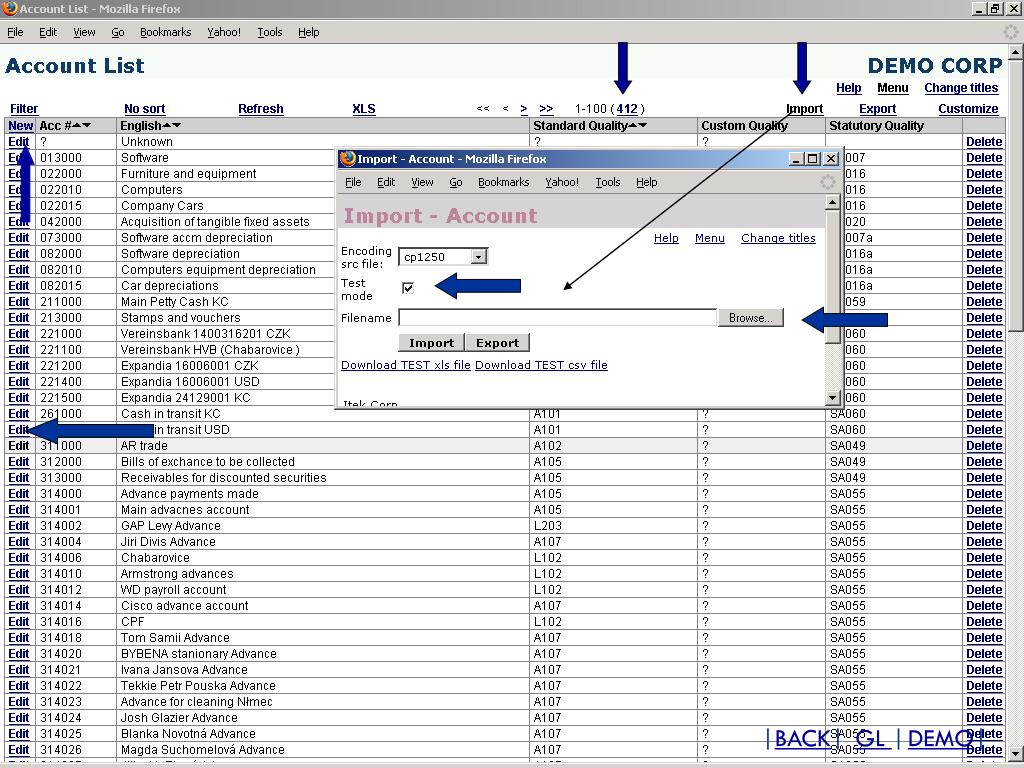Image resolution: width=1024 pixels, height=768 pixels.
Task: Click Menu link in Account List page
Action: pos(892,88)
